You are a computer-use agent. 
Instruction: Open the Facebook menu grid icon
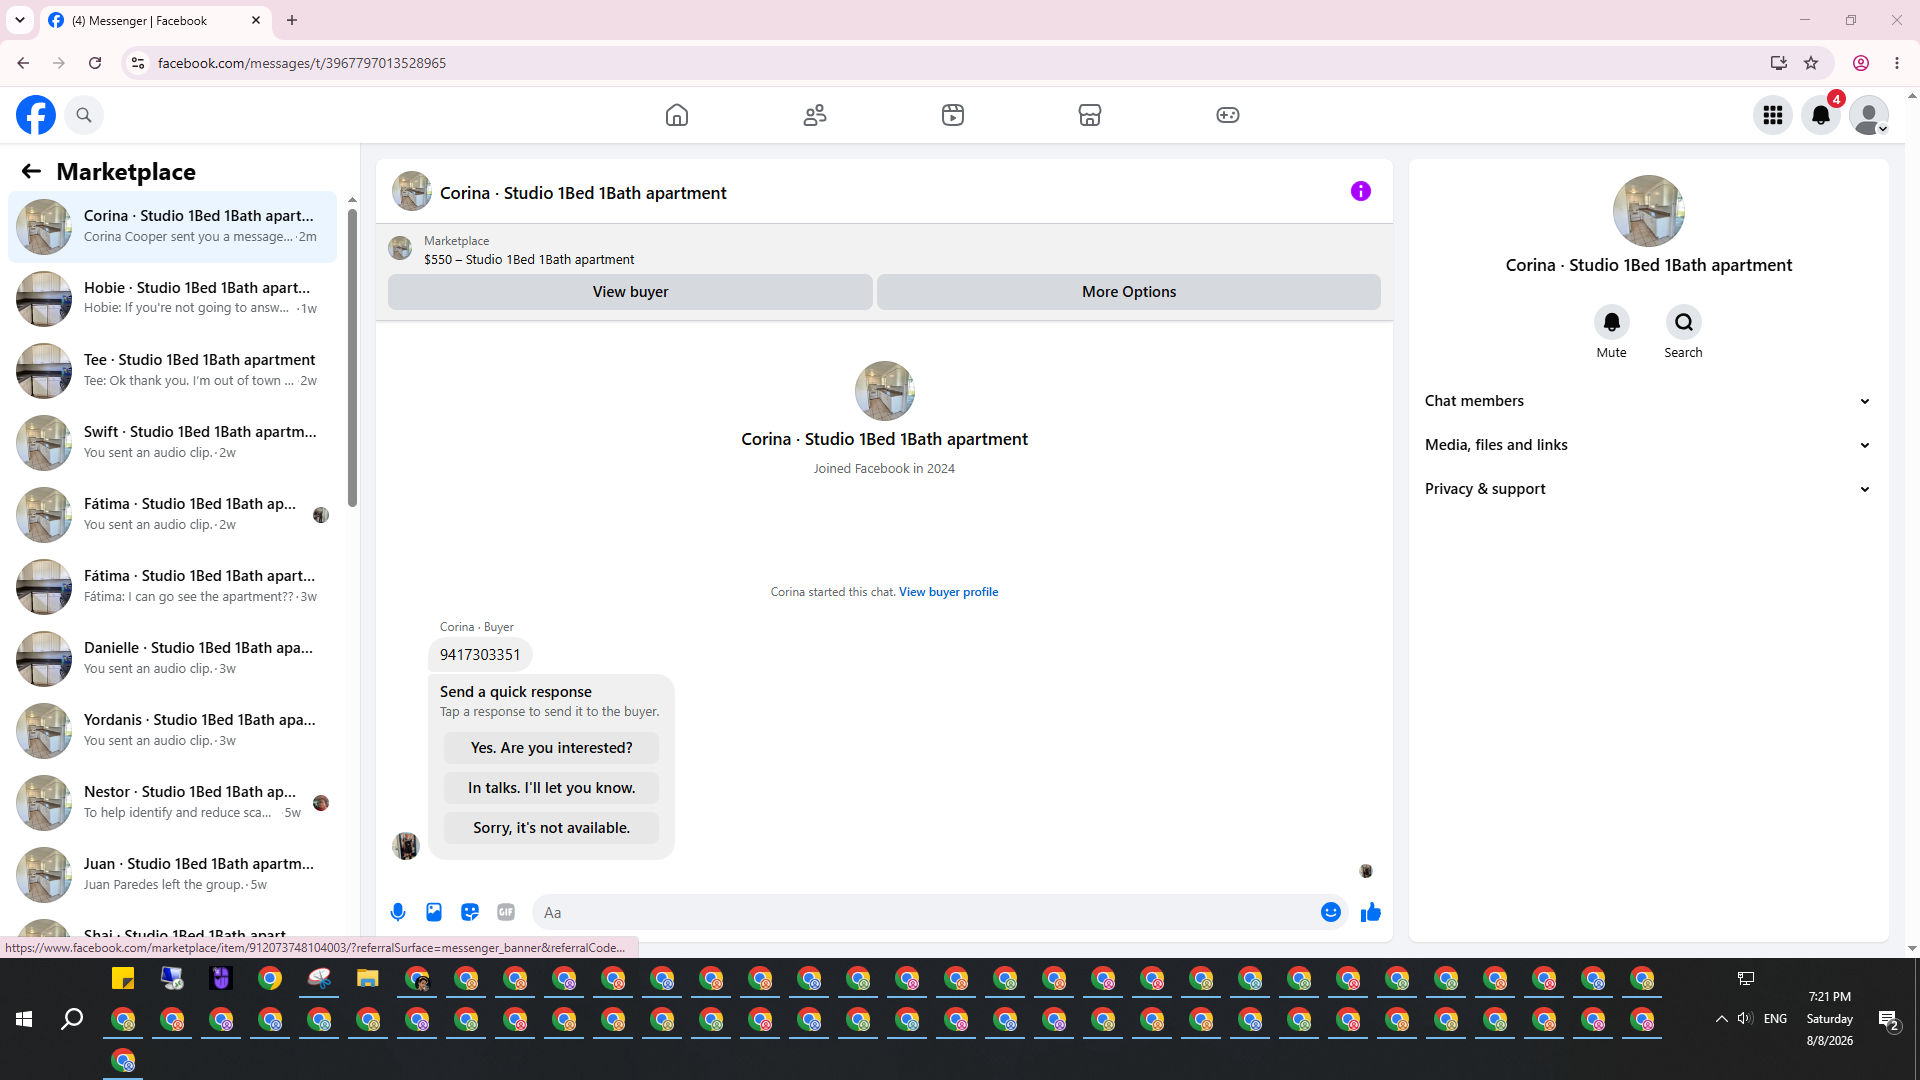(1773, 115)
